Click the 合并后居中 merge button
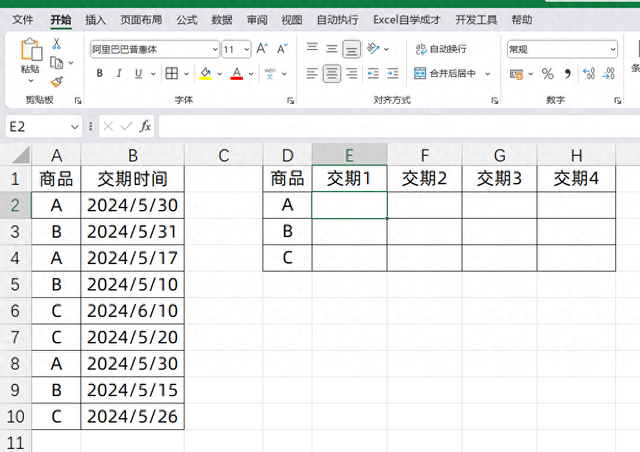Viewport: 640px width, 452px height. pos(445,73)
